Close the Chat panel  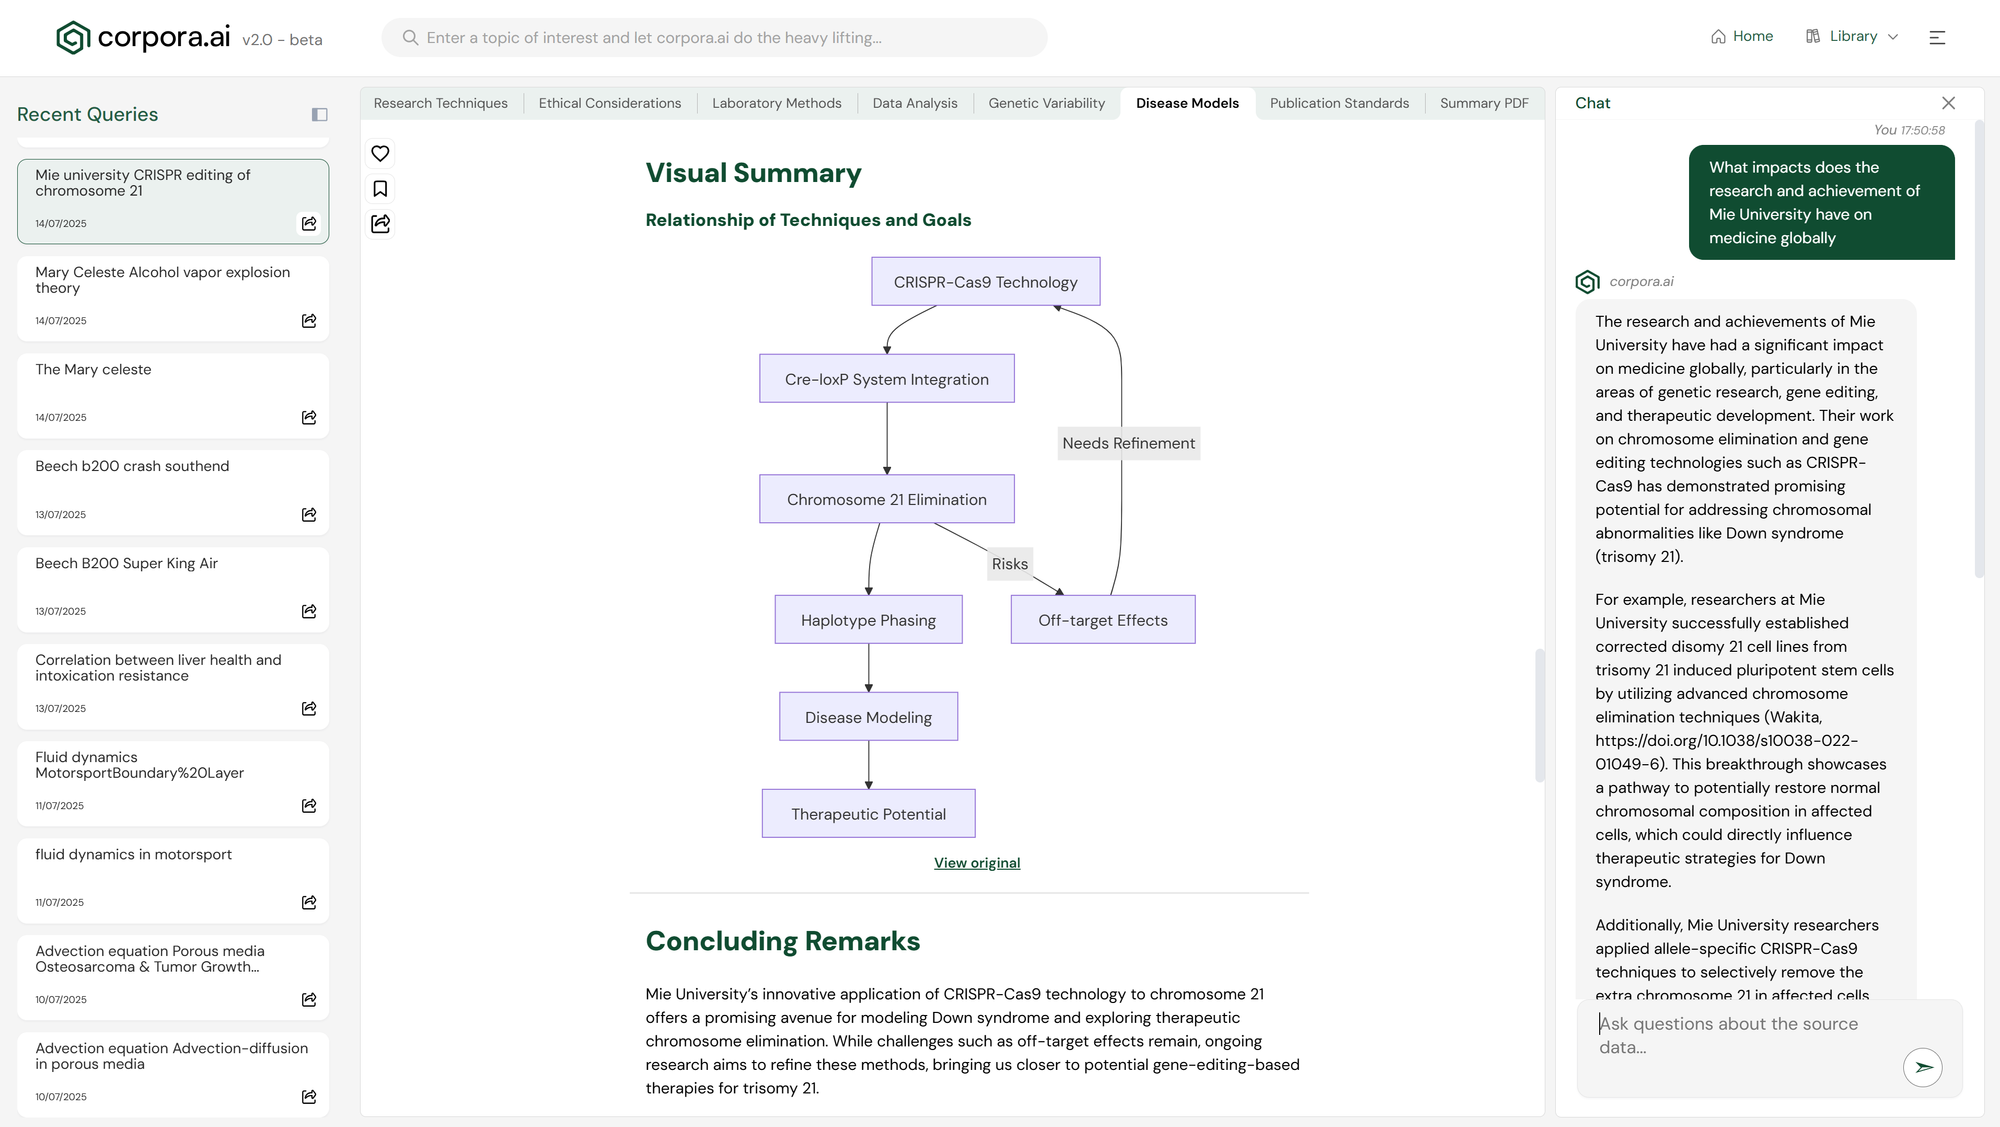point(1948,103)
